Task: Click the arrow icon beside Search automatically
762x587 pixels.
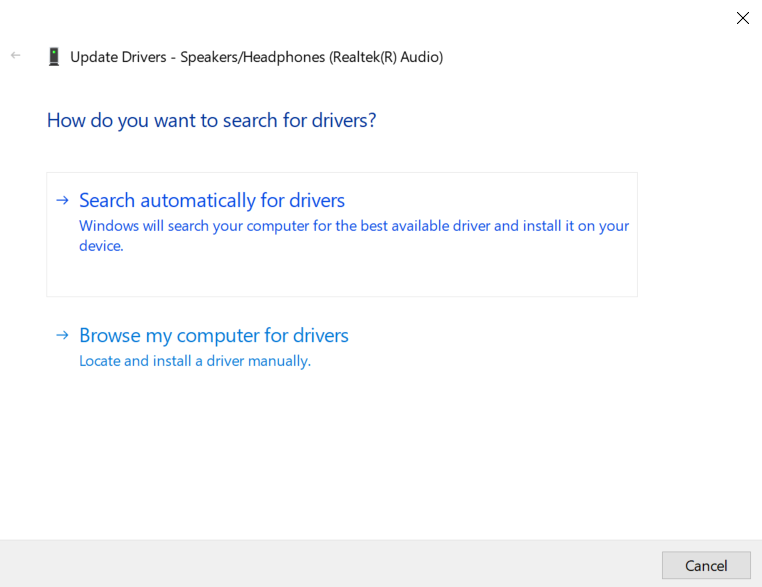Action: pyautogui.click(x=62, y=200)
